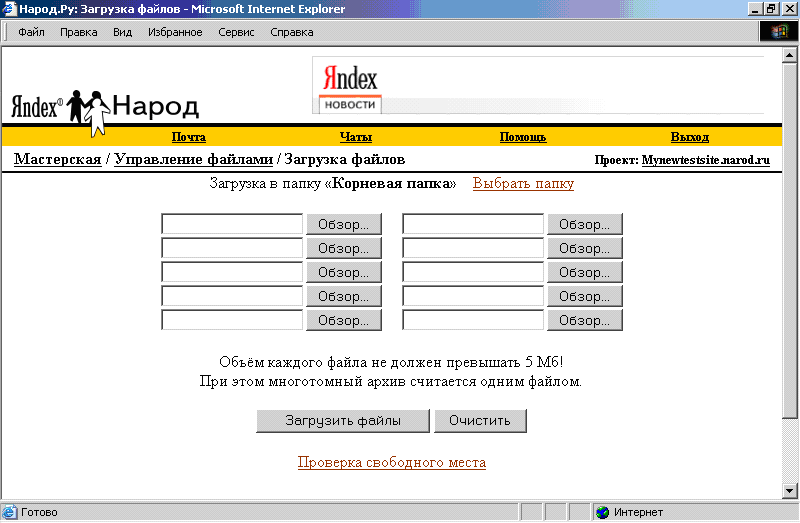
Task: Click Обзор for the first right field
Action: [585, 225]
